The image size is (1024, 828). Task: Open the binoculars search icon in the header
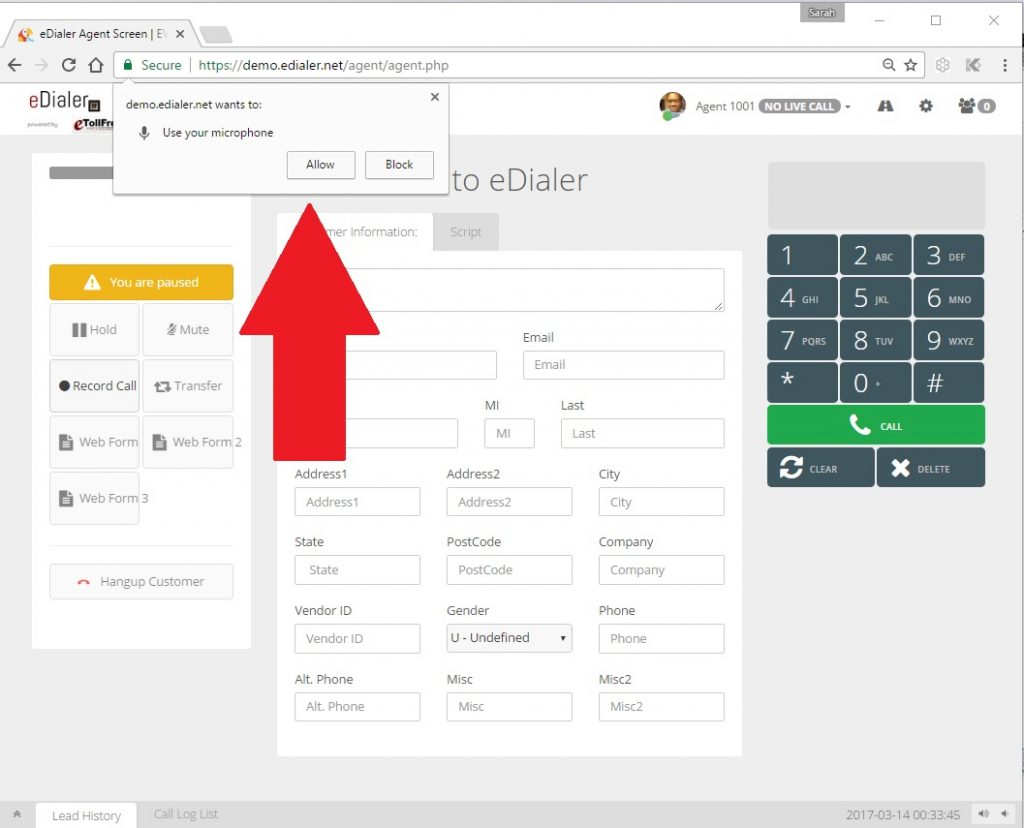885,106
